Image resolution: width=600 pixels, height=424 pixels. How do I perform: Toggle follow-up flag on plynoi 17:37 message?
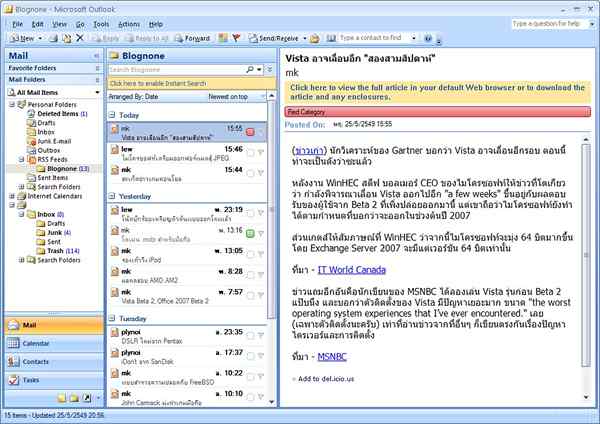tap(261, 356)
